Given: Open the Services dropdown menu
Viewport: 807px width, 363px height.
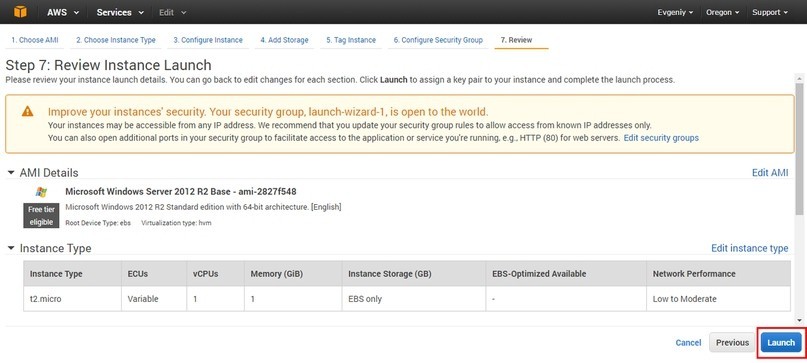Looking at the screenshot, I should click(120, 12).
